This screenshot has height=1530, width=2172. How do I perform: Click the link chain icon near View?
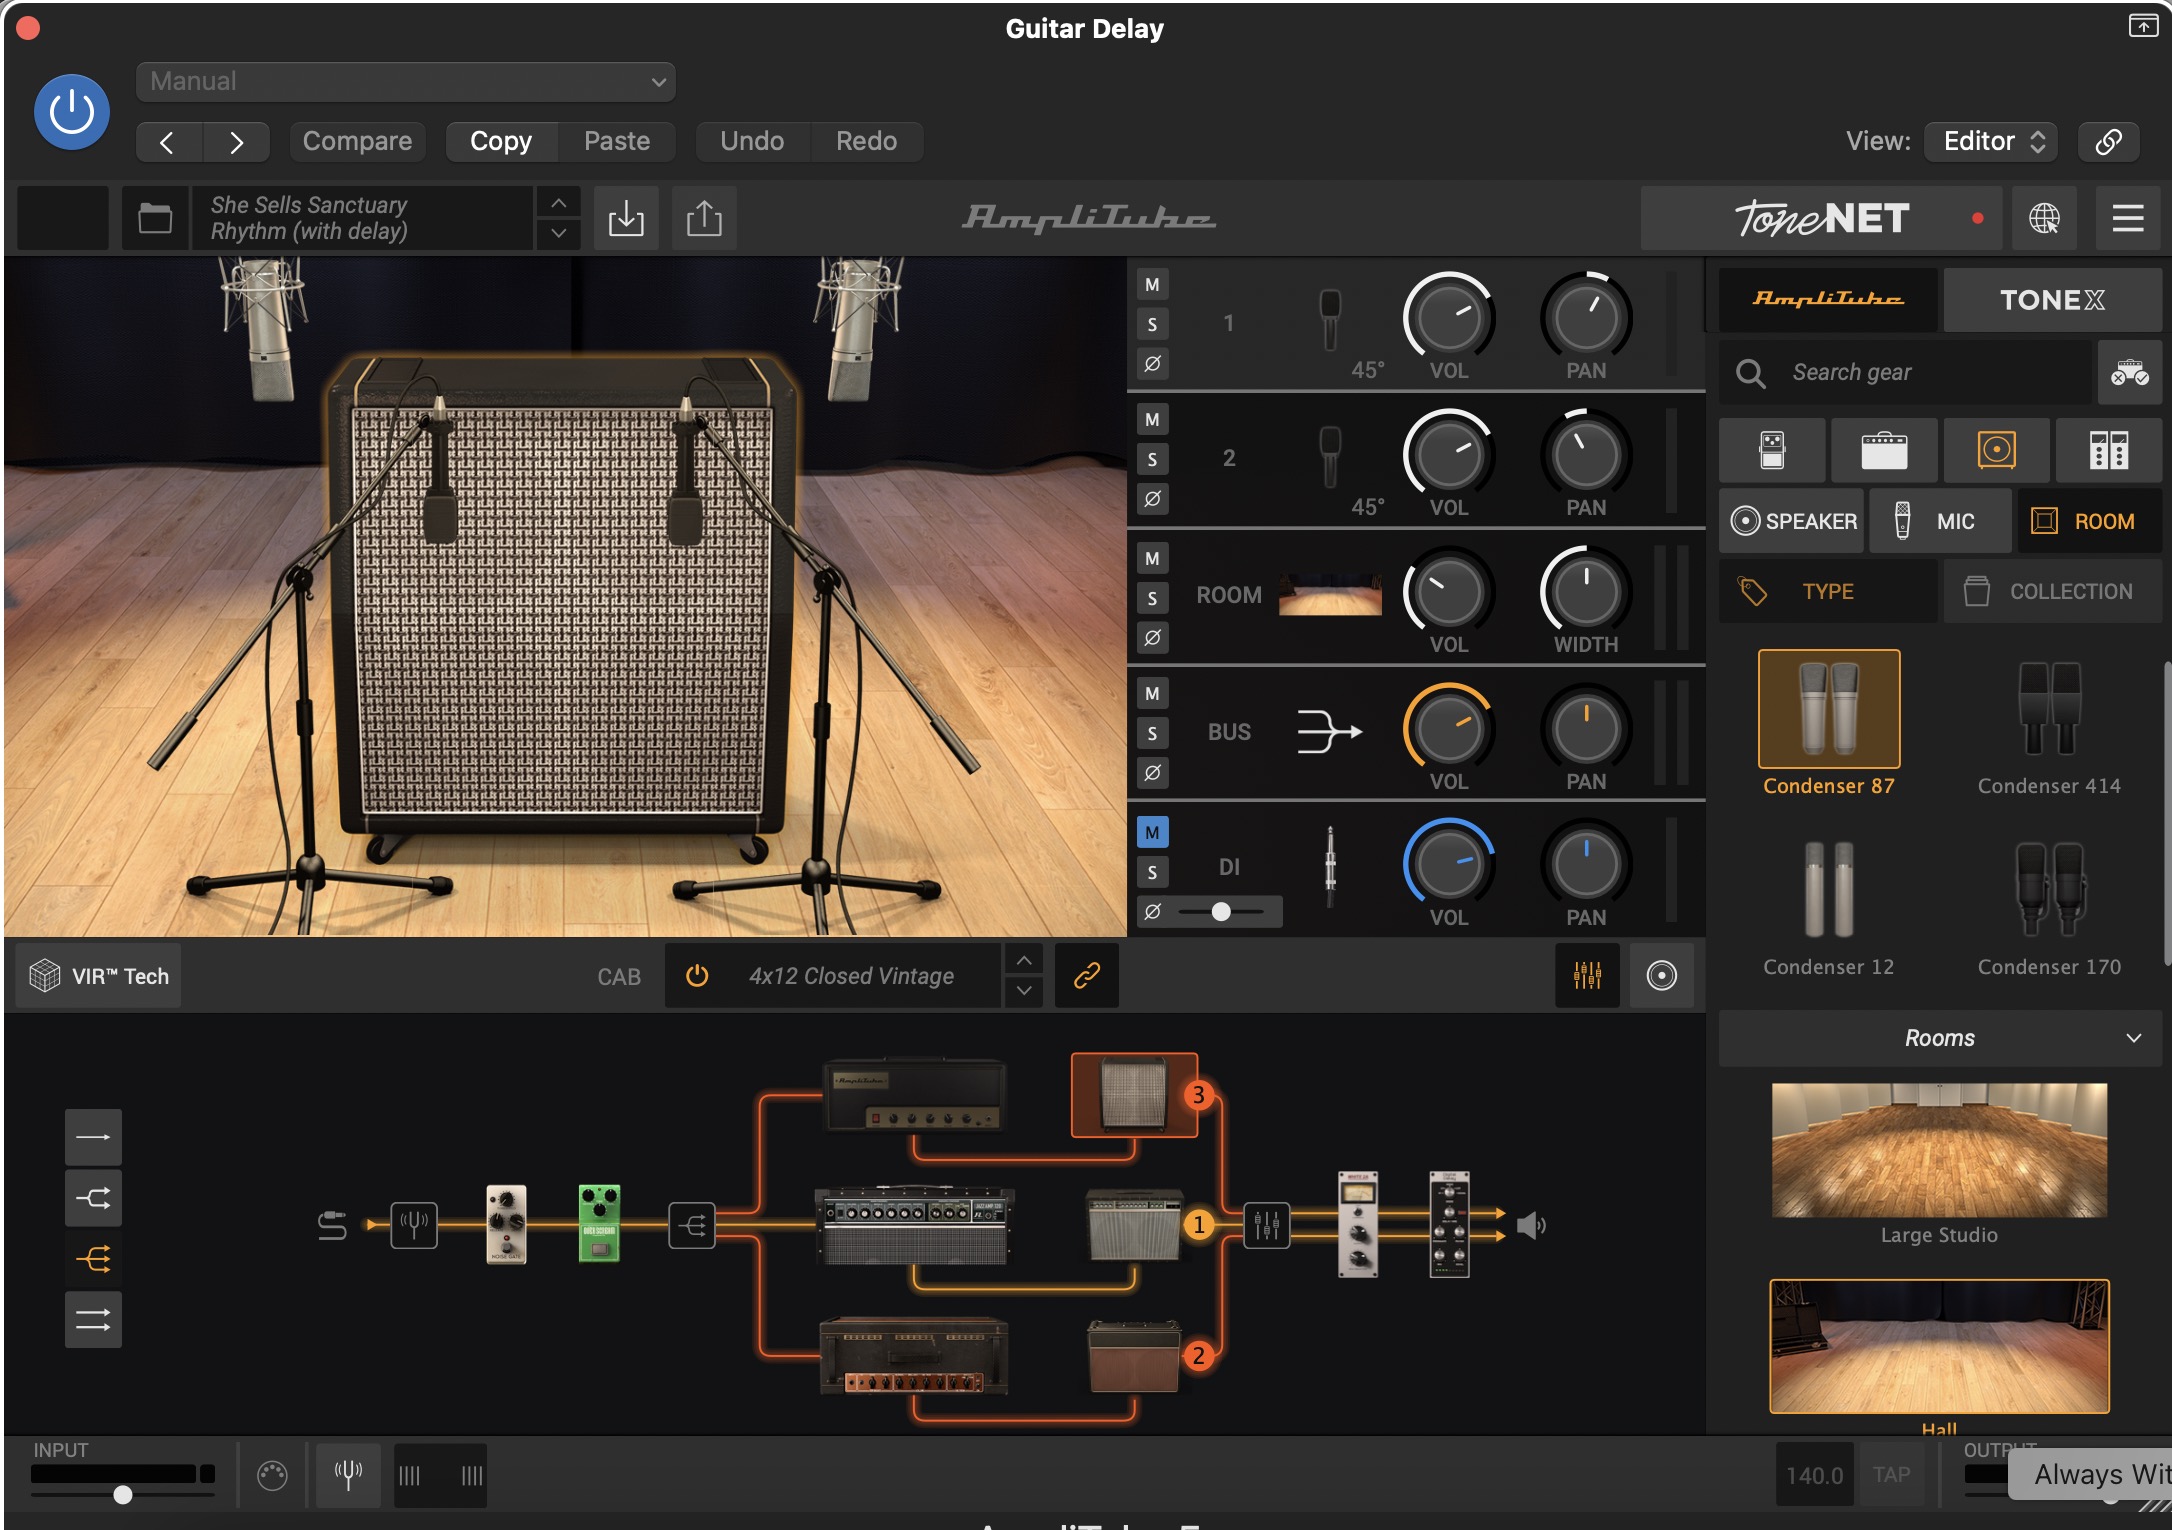(2108, 141)
